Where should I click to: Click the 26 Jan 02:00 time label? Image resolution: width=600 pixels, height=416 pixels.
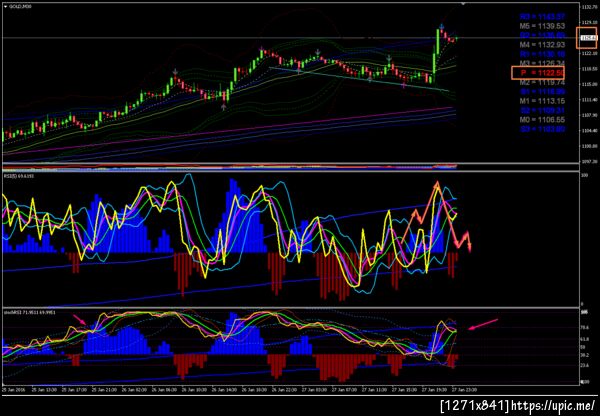tap(134, 390)
